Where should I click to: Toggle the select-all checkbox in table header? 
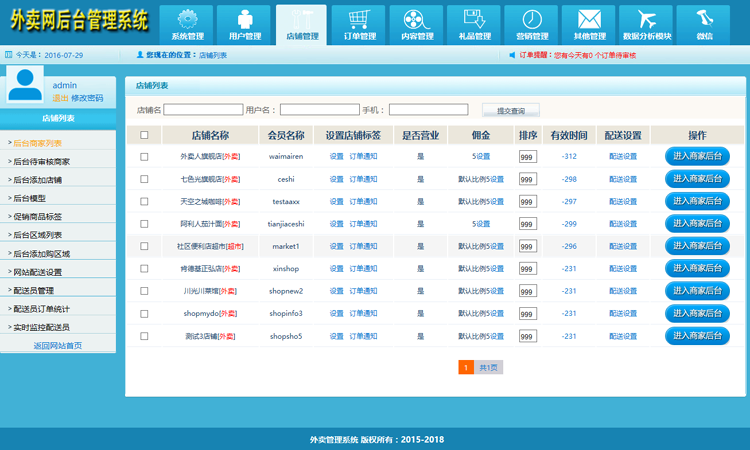(x=144, y=135)
